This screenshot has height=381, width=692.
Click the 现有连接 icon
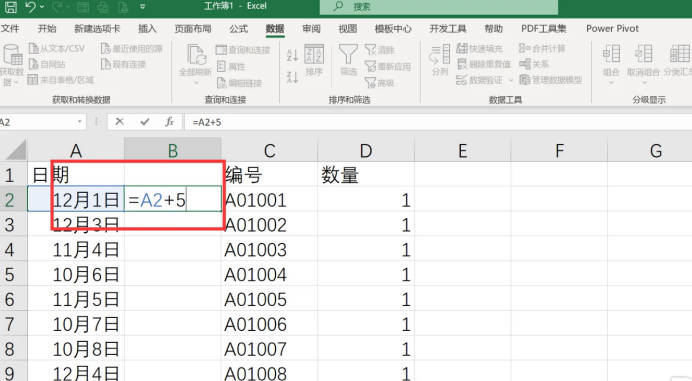click(105, 64)
